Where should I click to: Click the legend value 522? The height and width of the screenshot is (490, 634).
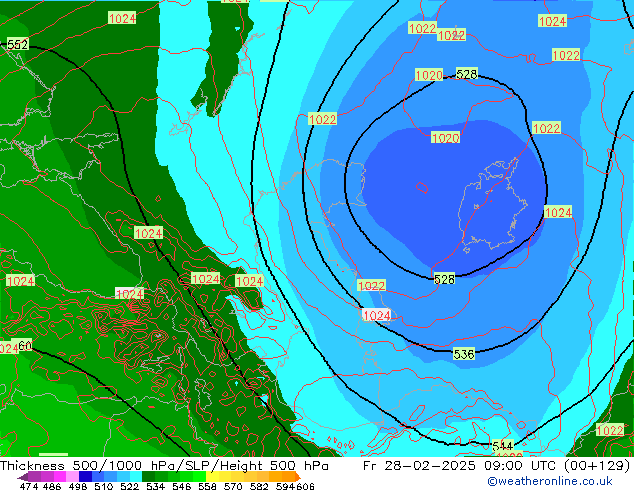click(x=129, y=486)
